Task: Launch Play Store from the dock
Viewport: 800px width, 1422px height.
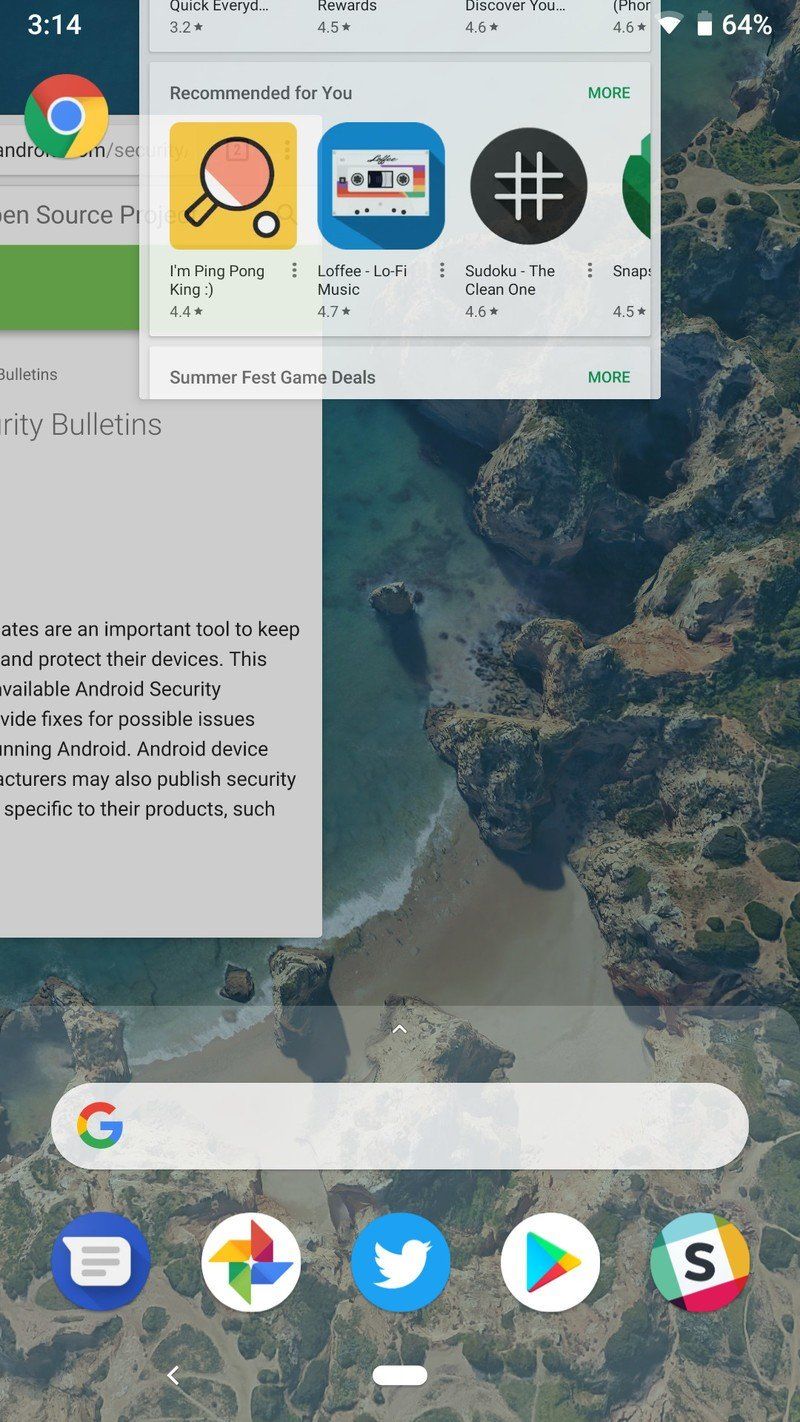Action: [550, 1262]
